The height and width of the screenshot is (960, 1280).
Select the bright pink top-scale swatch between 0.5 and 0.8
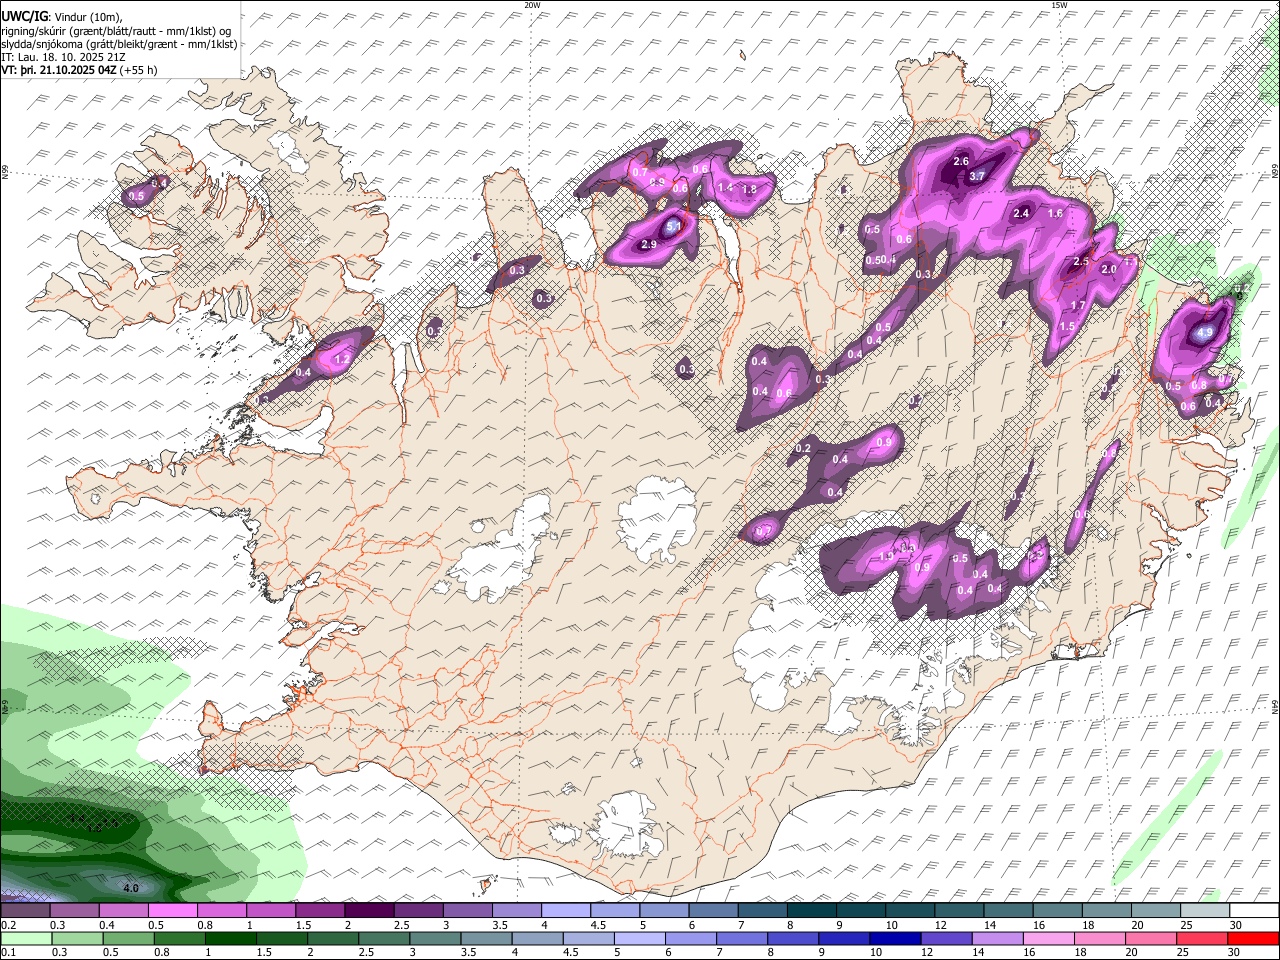click(x=172, y=910)
